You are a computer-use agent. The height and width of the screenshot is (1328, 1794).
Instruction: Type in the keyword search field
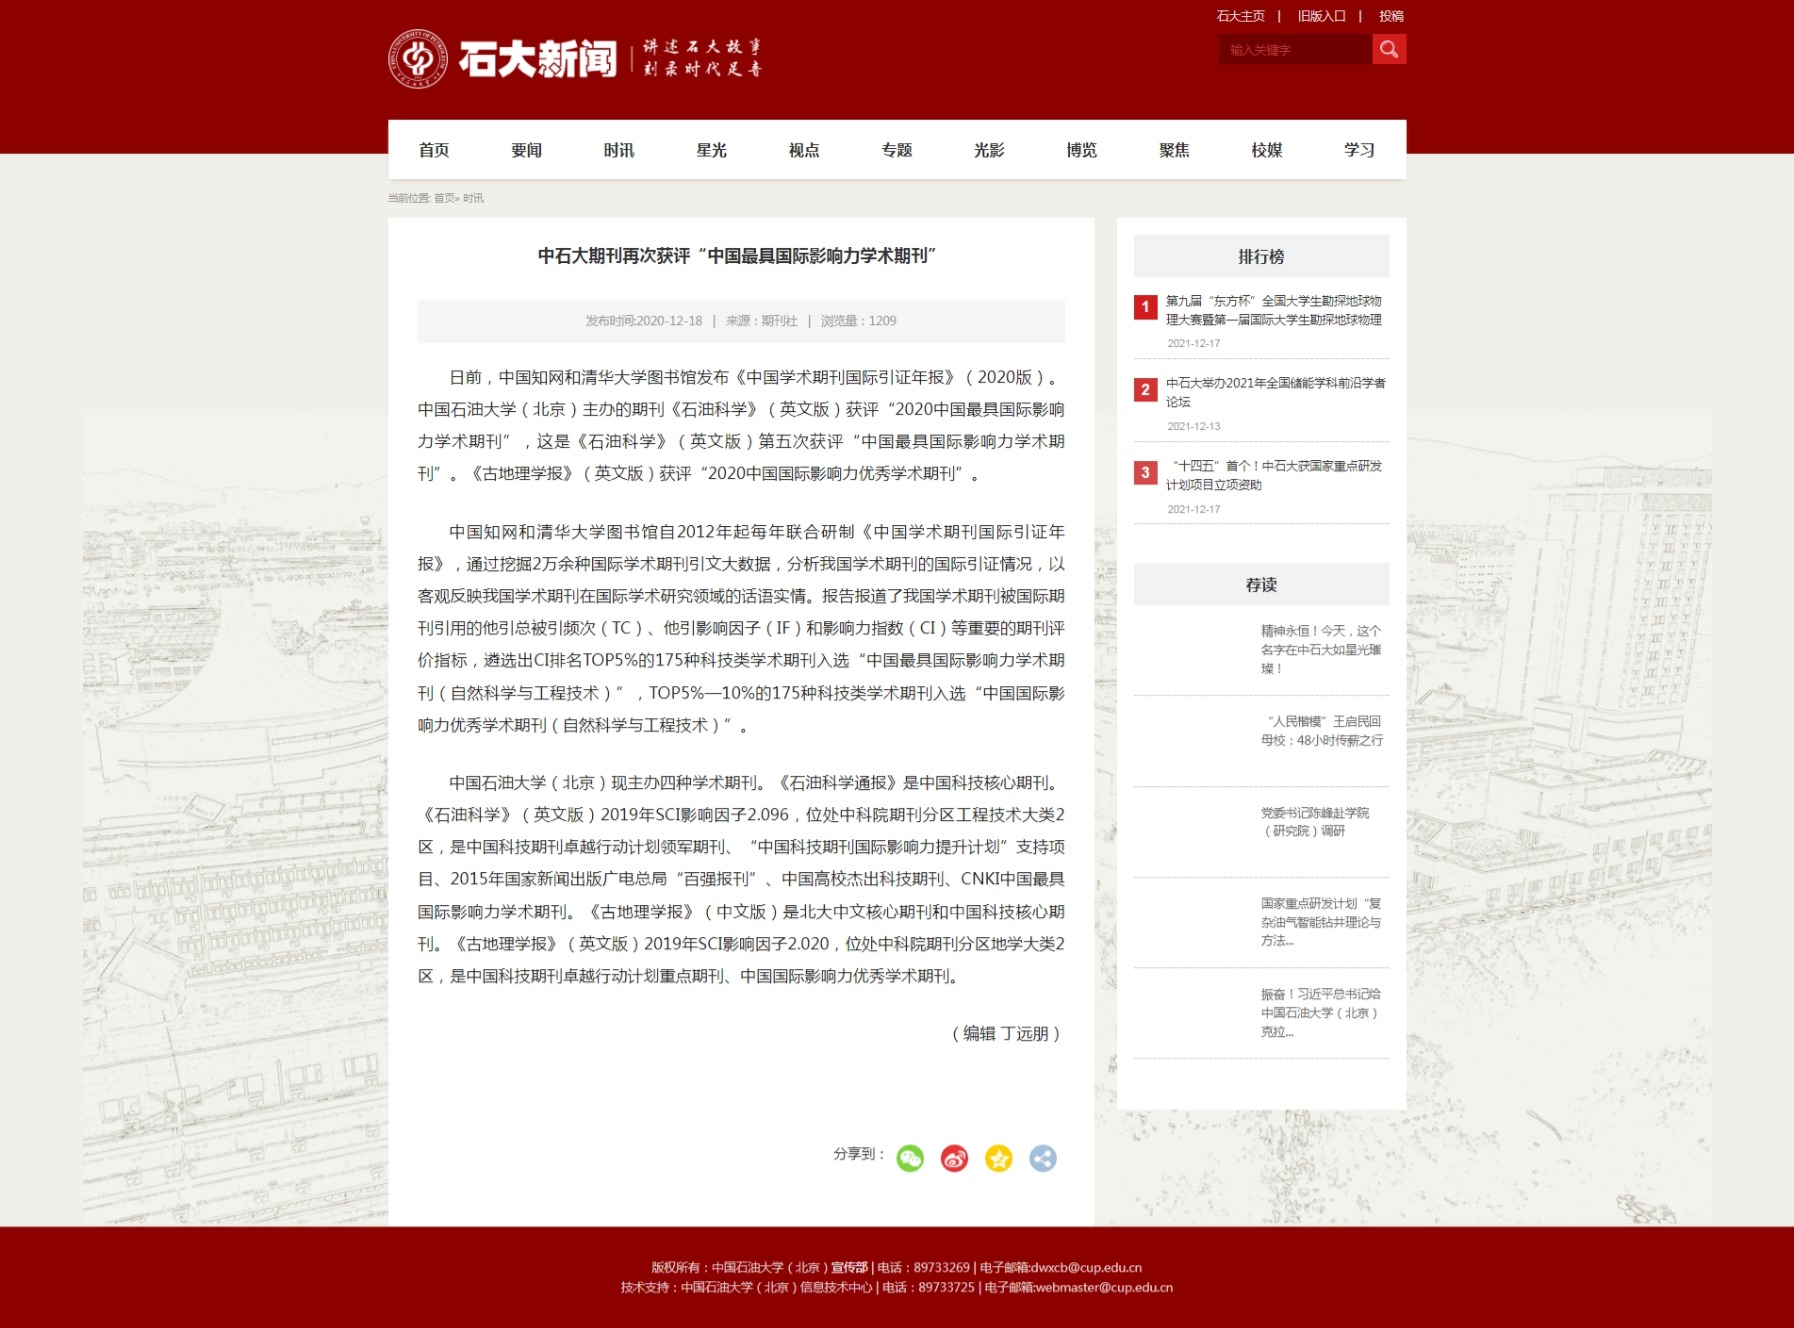pyautogui.click(x=1294, y=50)
